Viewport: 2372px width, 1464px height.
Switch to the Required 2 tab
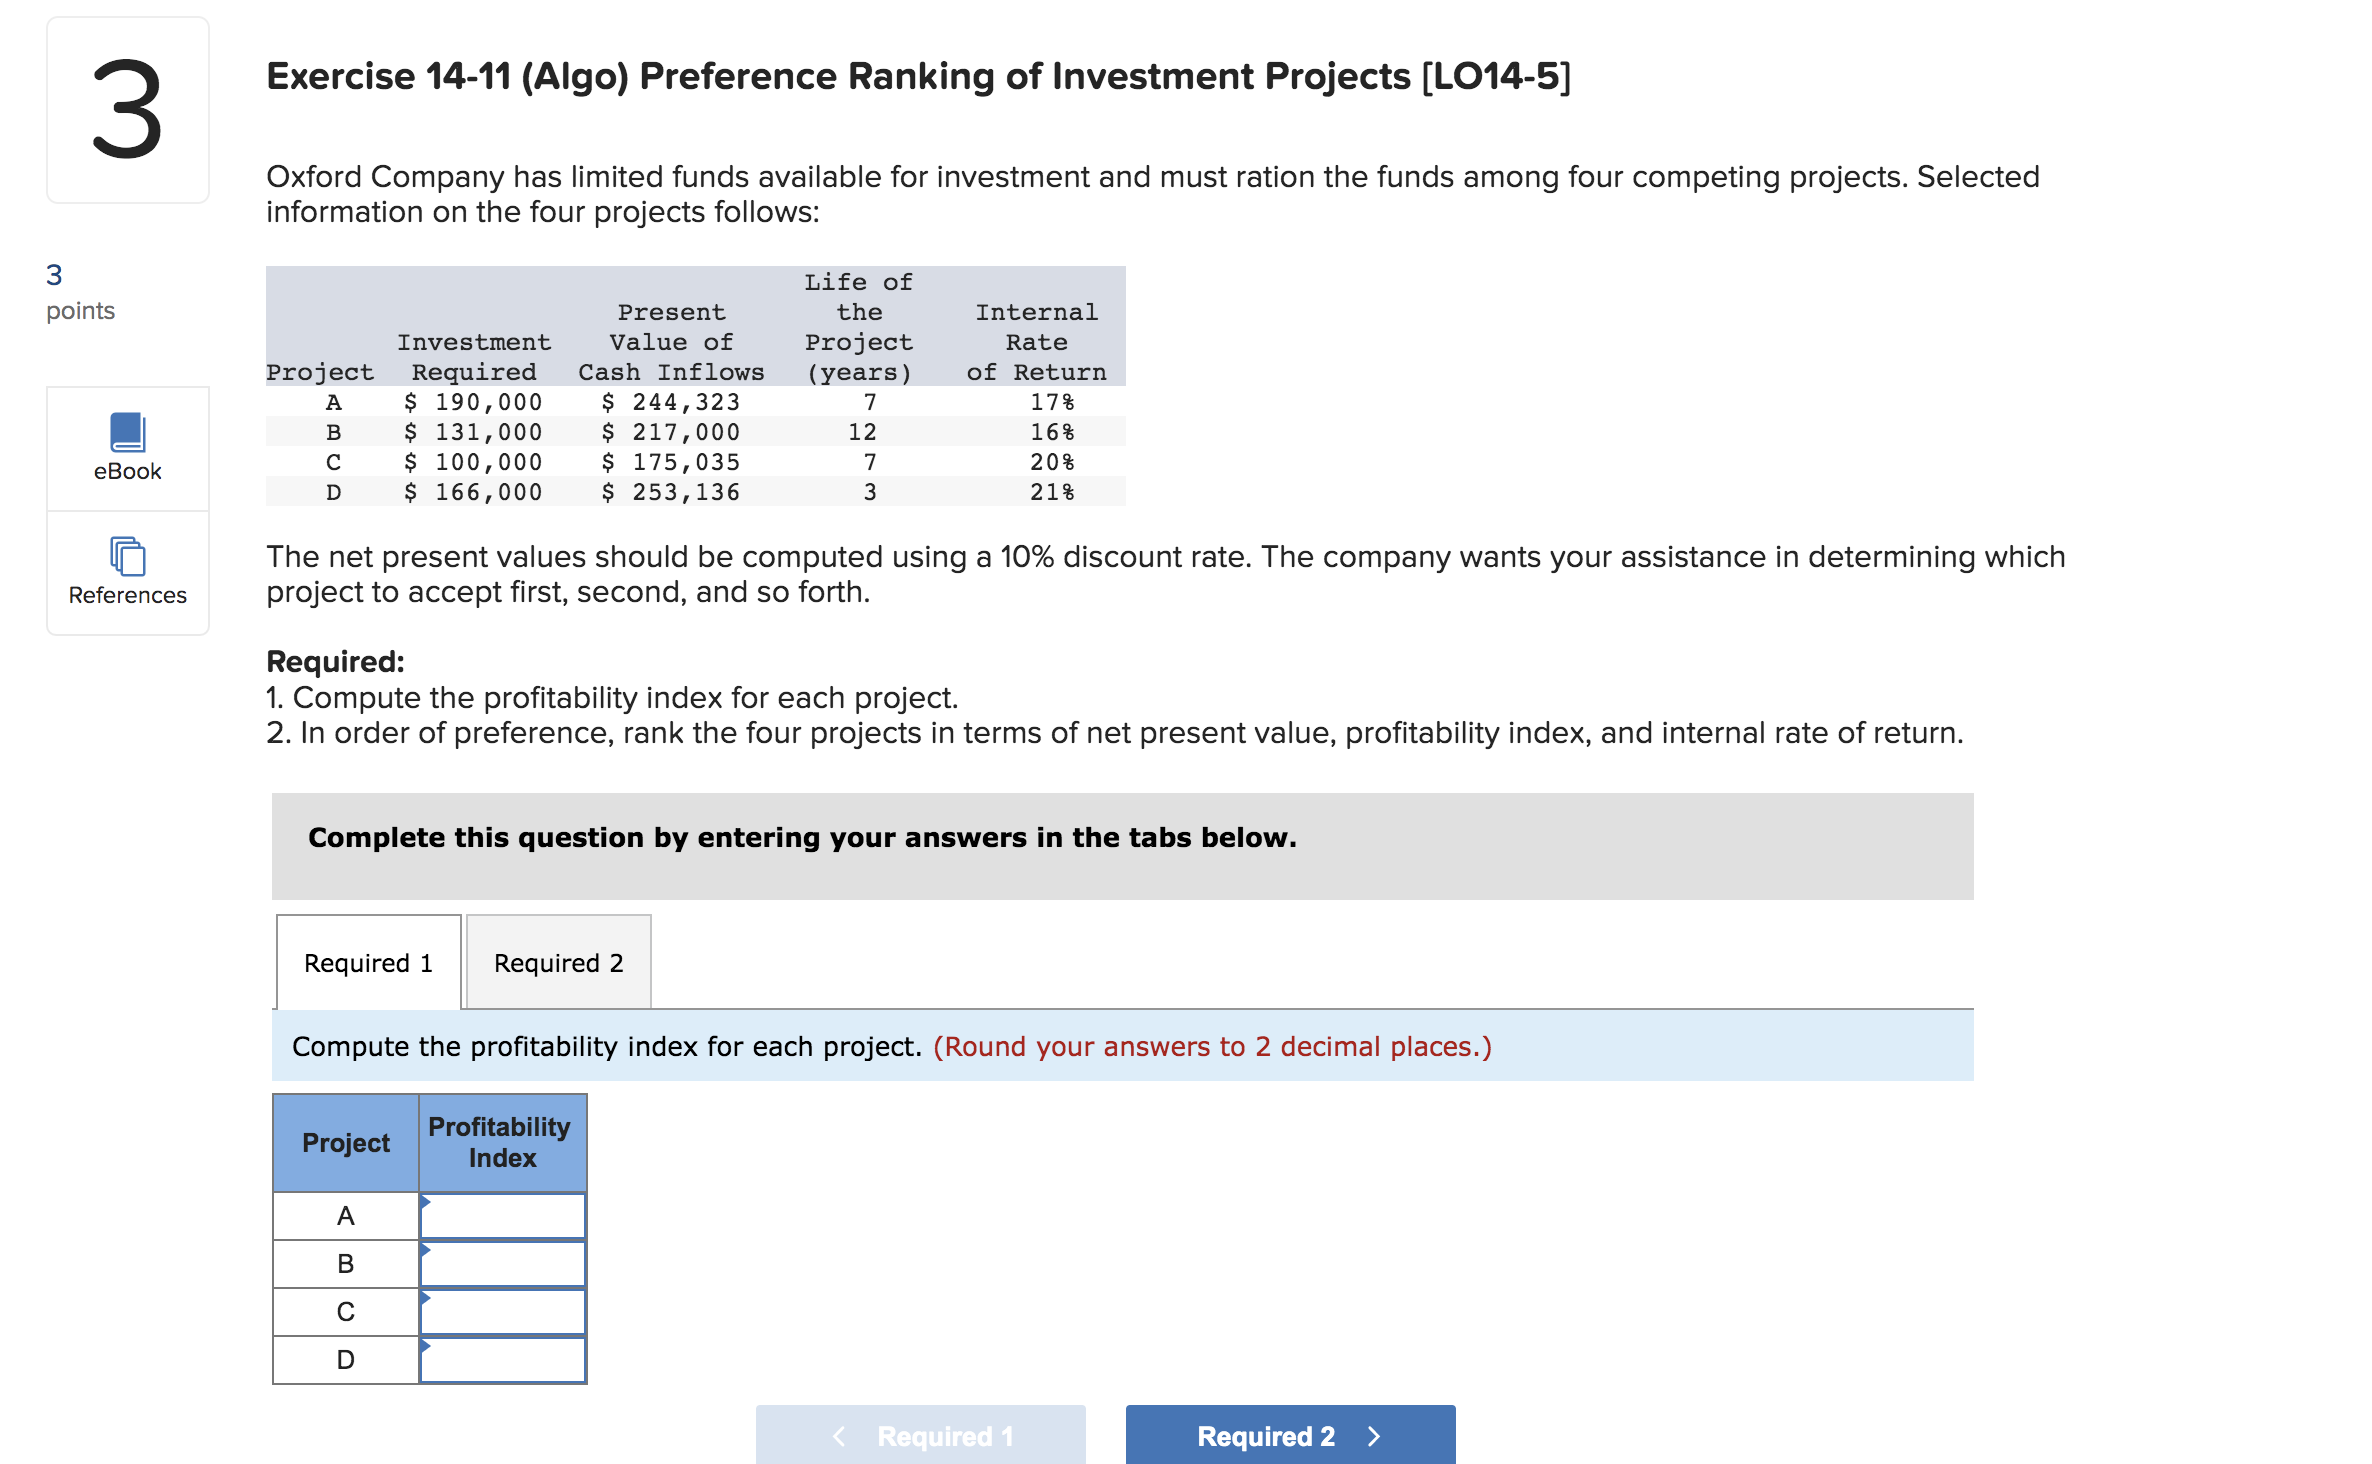pos(557,962)
